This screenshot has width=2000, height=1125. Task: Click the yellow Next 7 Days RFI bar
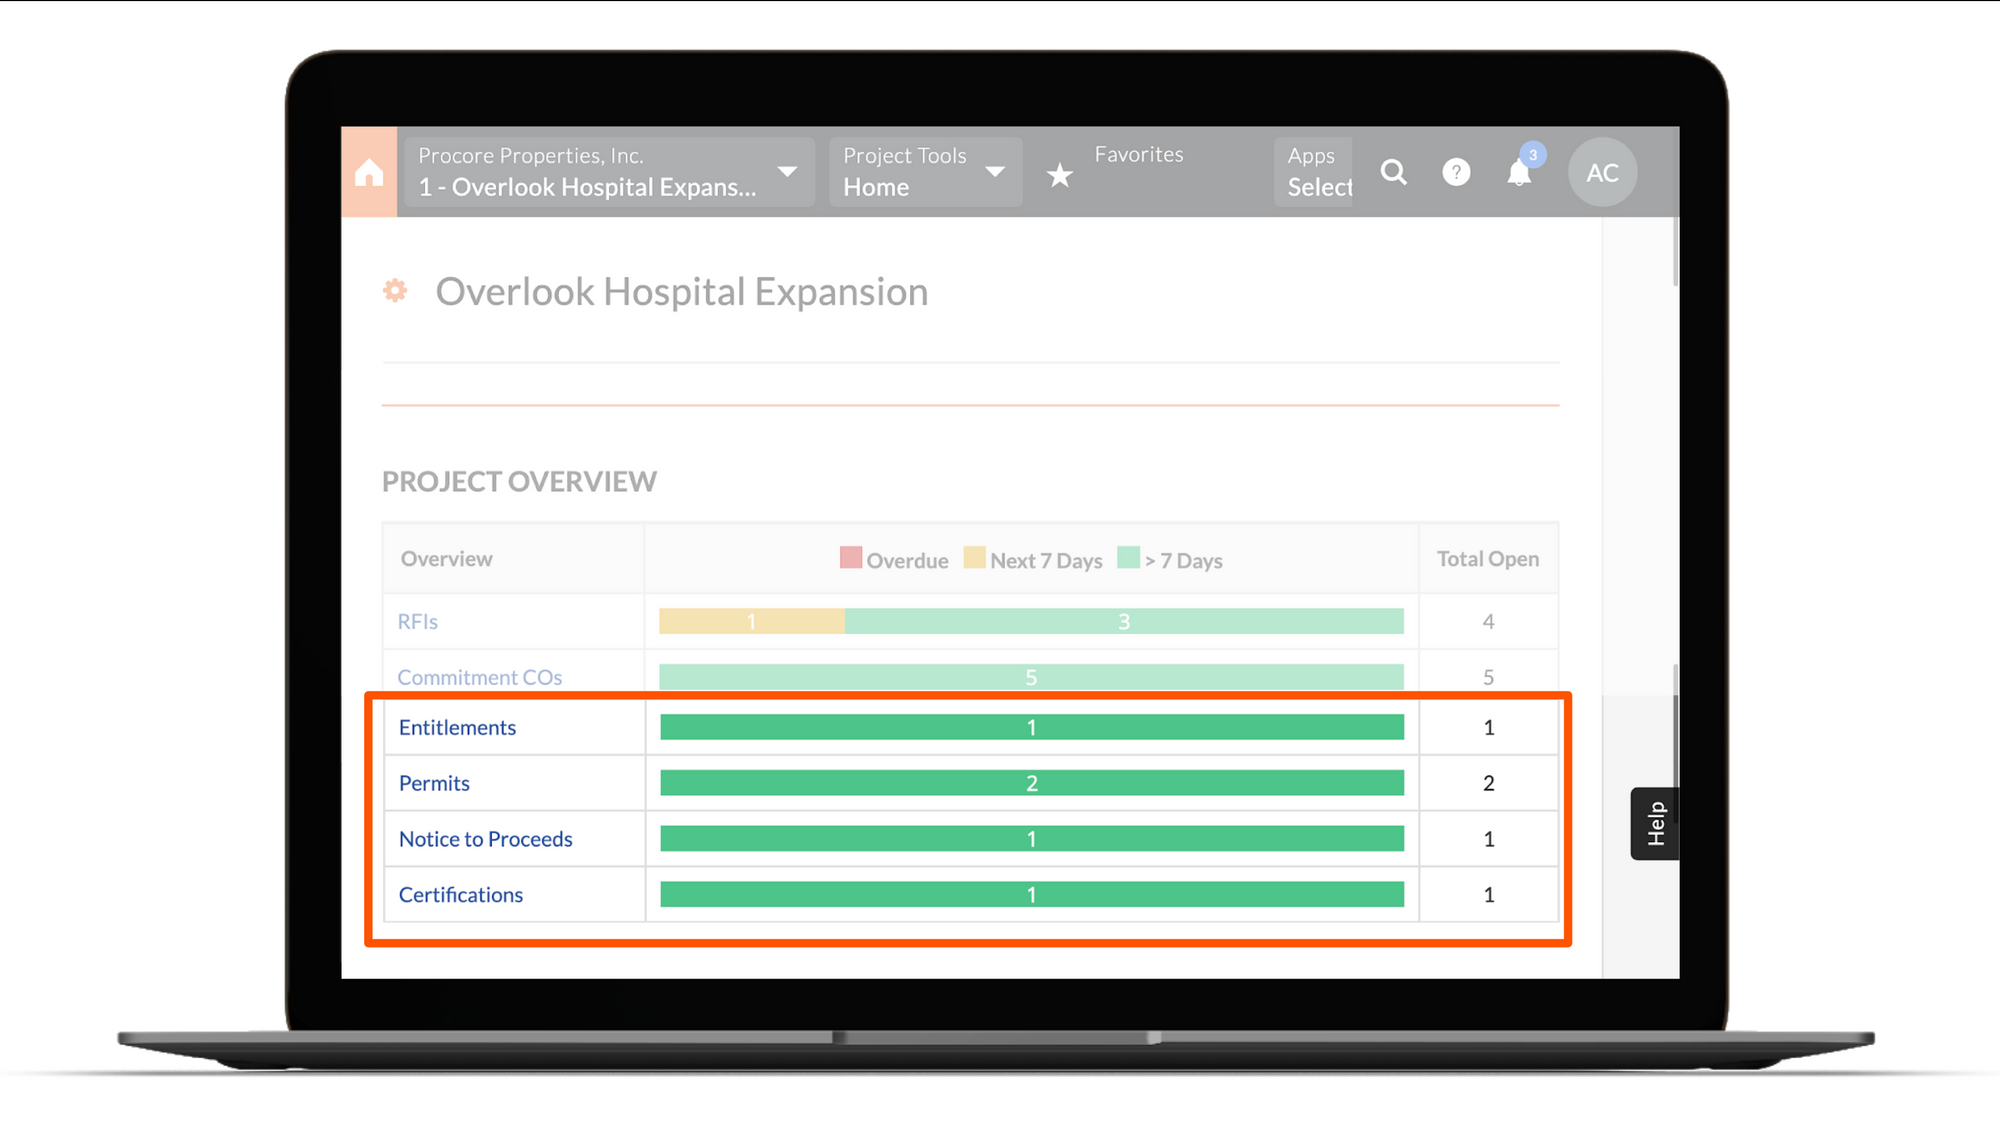[751, 622]
